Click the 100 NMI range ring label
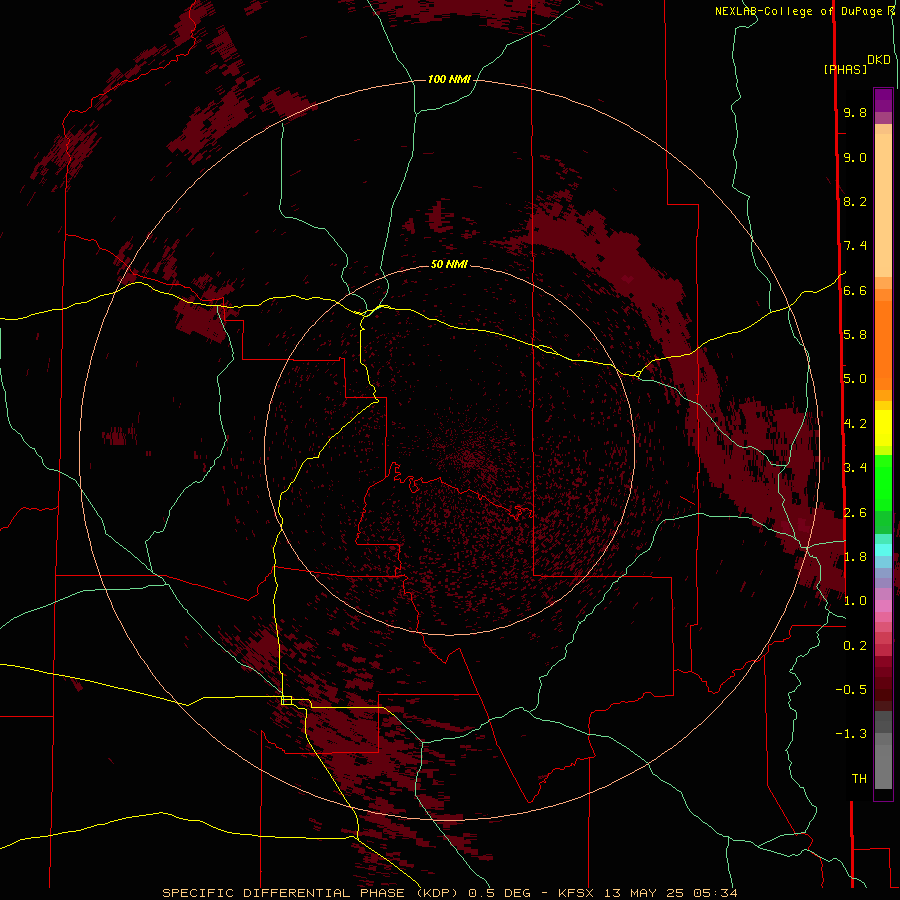Screen dimensions: 900x900 (449, 79)
